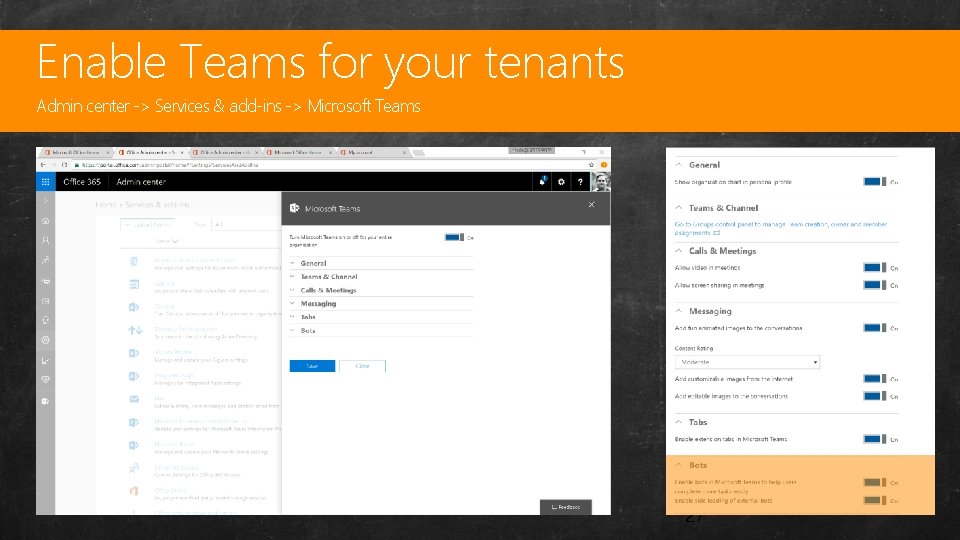
Task: Open the Groups control panel link
Action: pyautogui.click(x=781, y=228)
